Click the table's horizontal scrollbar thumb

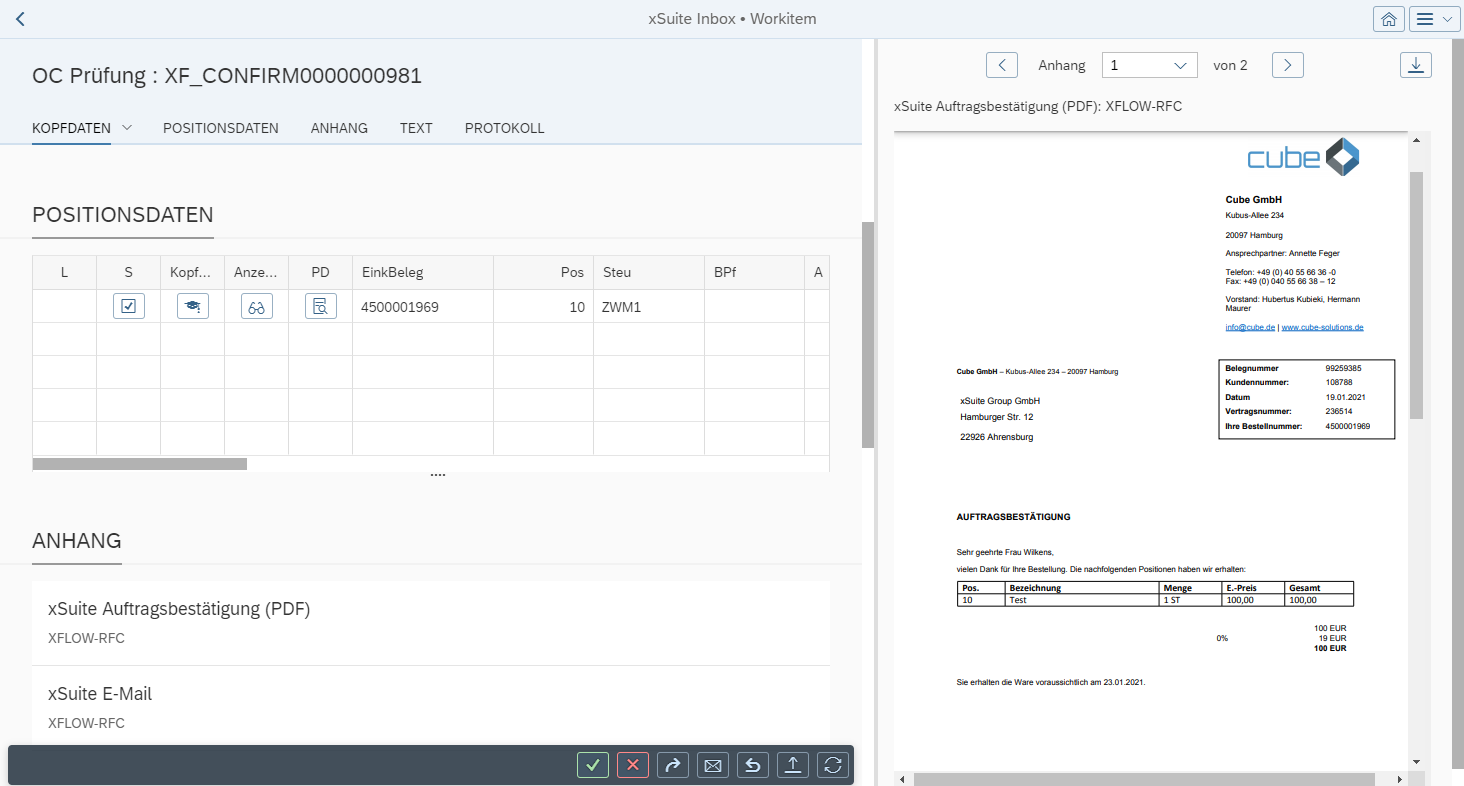coord(140,464)
